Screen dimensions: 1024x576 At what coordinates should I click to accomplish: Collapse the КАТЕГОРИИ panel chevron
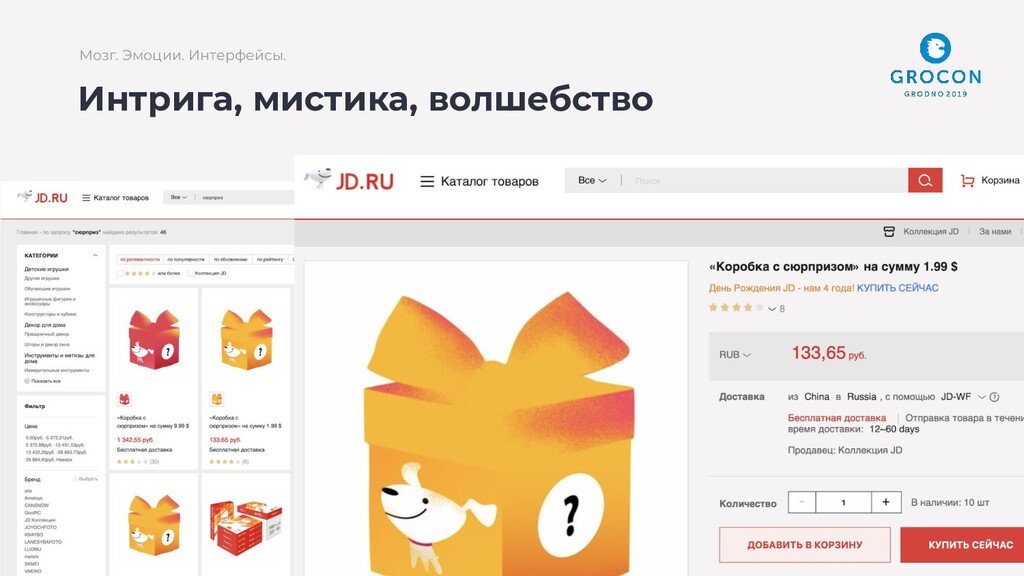click(95, 255)
